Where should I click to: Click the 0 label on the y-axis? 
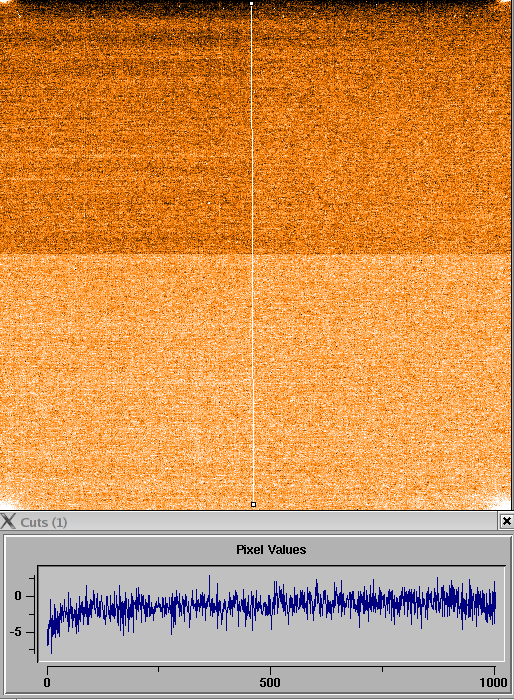[18, 596]
